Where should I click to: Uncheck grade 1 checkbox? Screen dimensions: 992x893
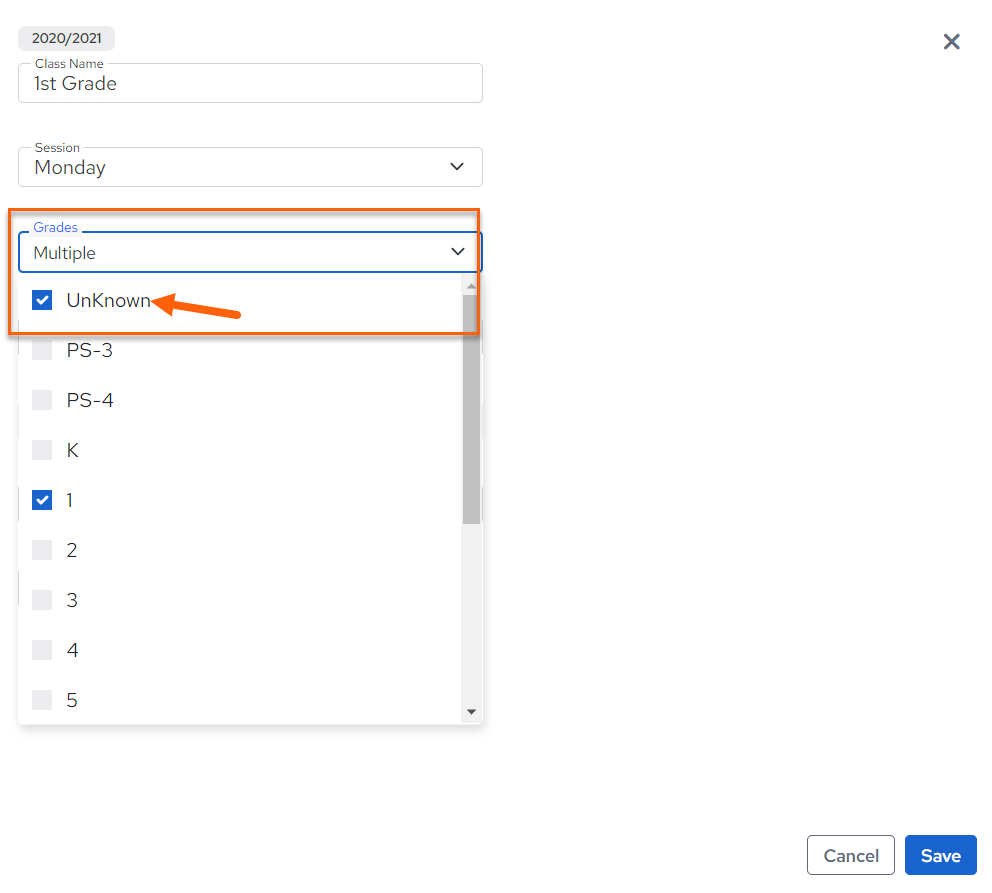coord(42,500)
